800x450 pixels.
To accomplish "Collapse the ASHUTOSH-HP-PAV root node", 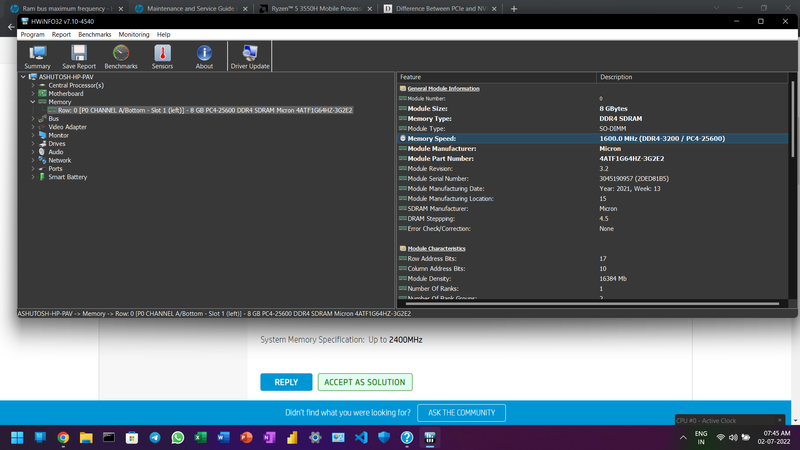I will [x=23, y=77].
